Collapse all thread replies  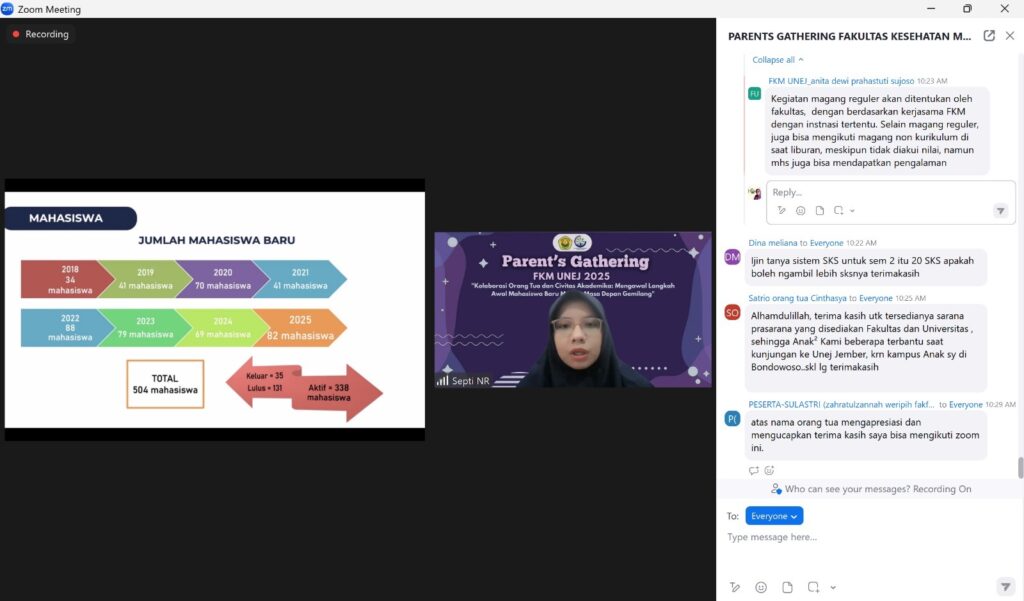point(778,60)
